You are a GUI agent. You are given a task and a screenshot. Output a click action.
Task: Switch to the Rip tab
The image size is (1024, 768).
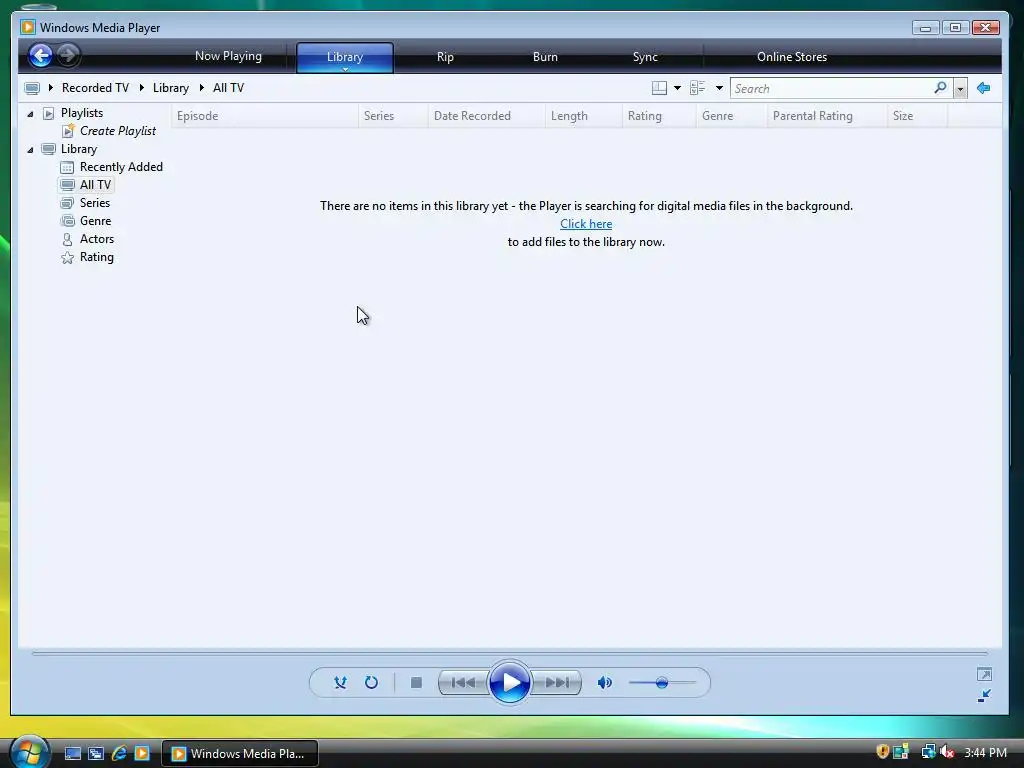(445, 57)
